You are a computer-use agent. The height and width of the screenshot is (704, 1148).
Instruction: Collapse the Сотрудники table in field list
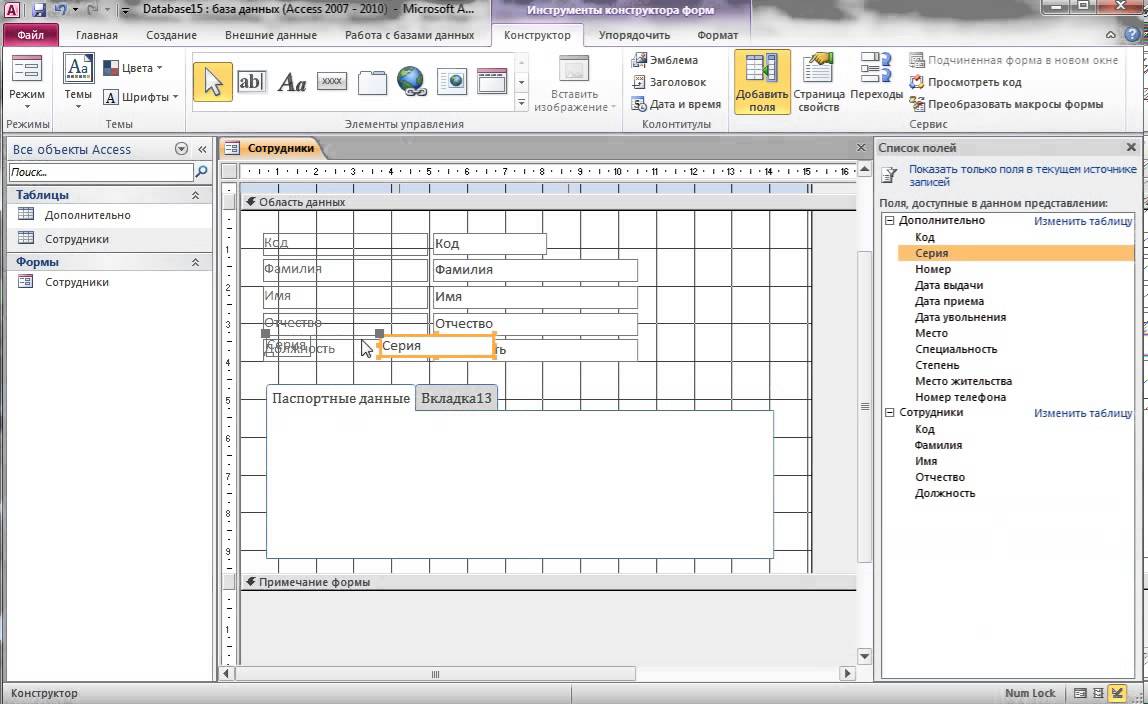click(x=890, y=413)
